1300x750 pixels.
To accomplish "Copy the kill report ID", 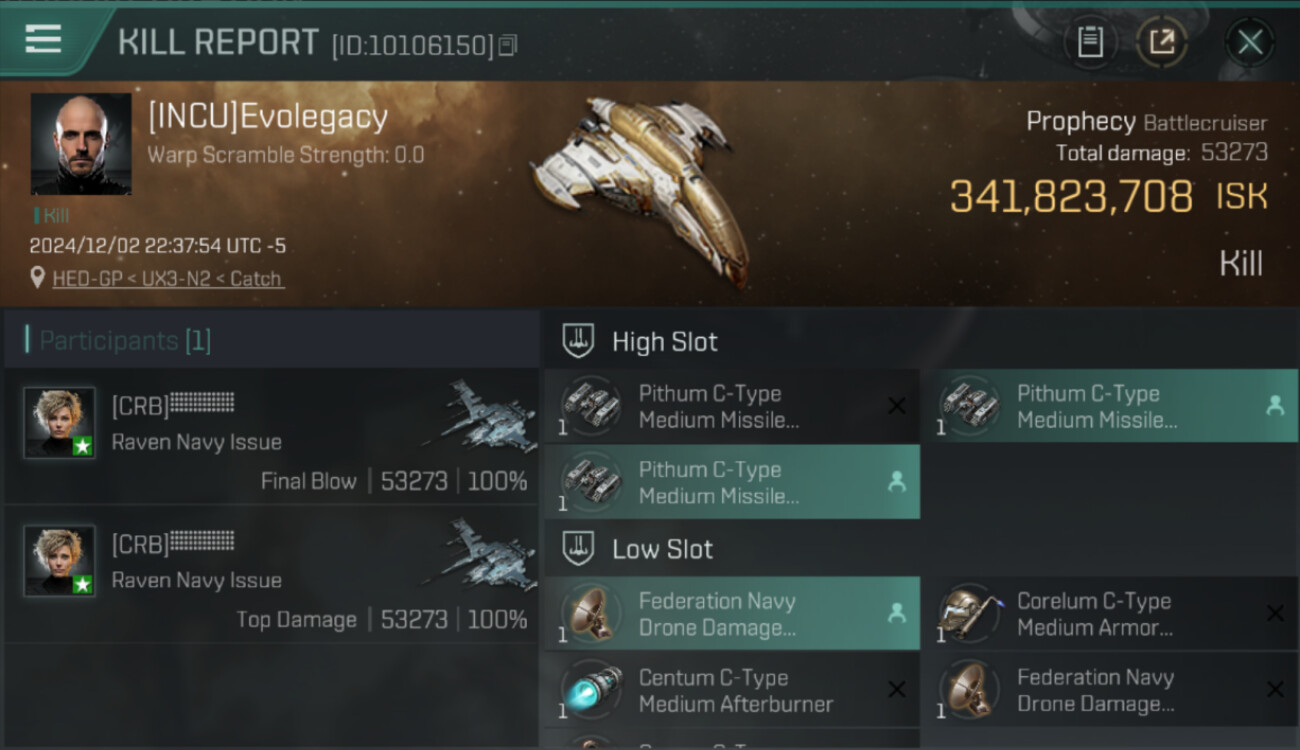I will 508,46.
